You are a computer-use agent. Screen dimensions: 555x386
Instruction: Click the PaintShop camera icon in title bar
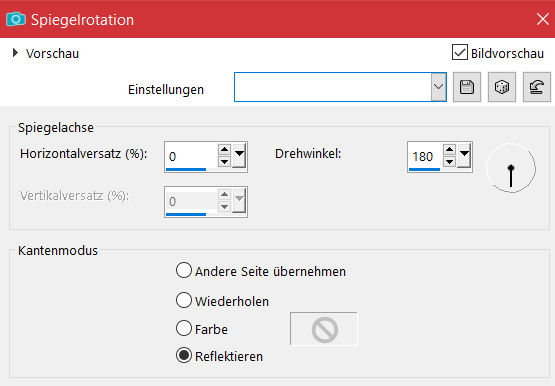coord(16,19)
